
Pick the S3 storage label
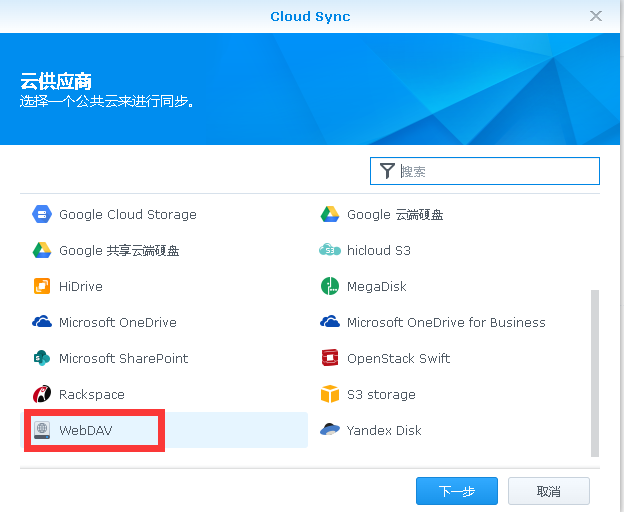[x=381, y=394]
